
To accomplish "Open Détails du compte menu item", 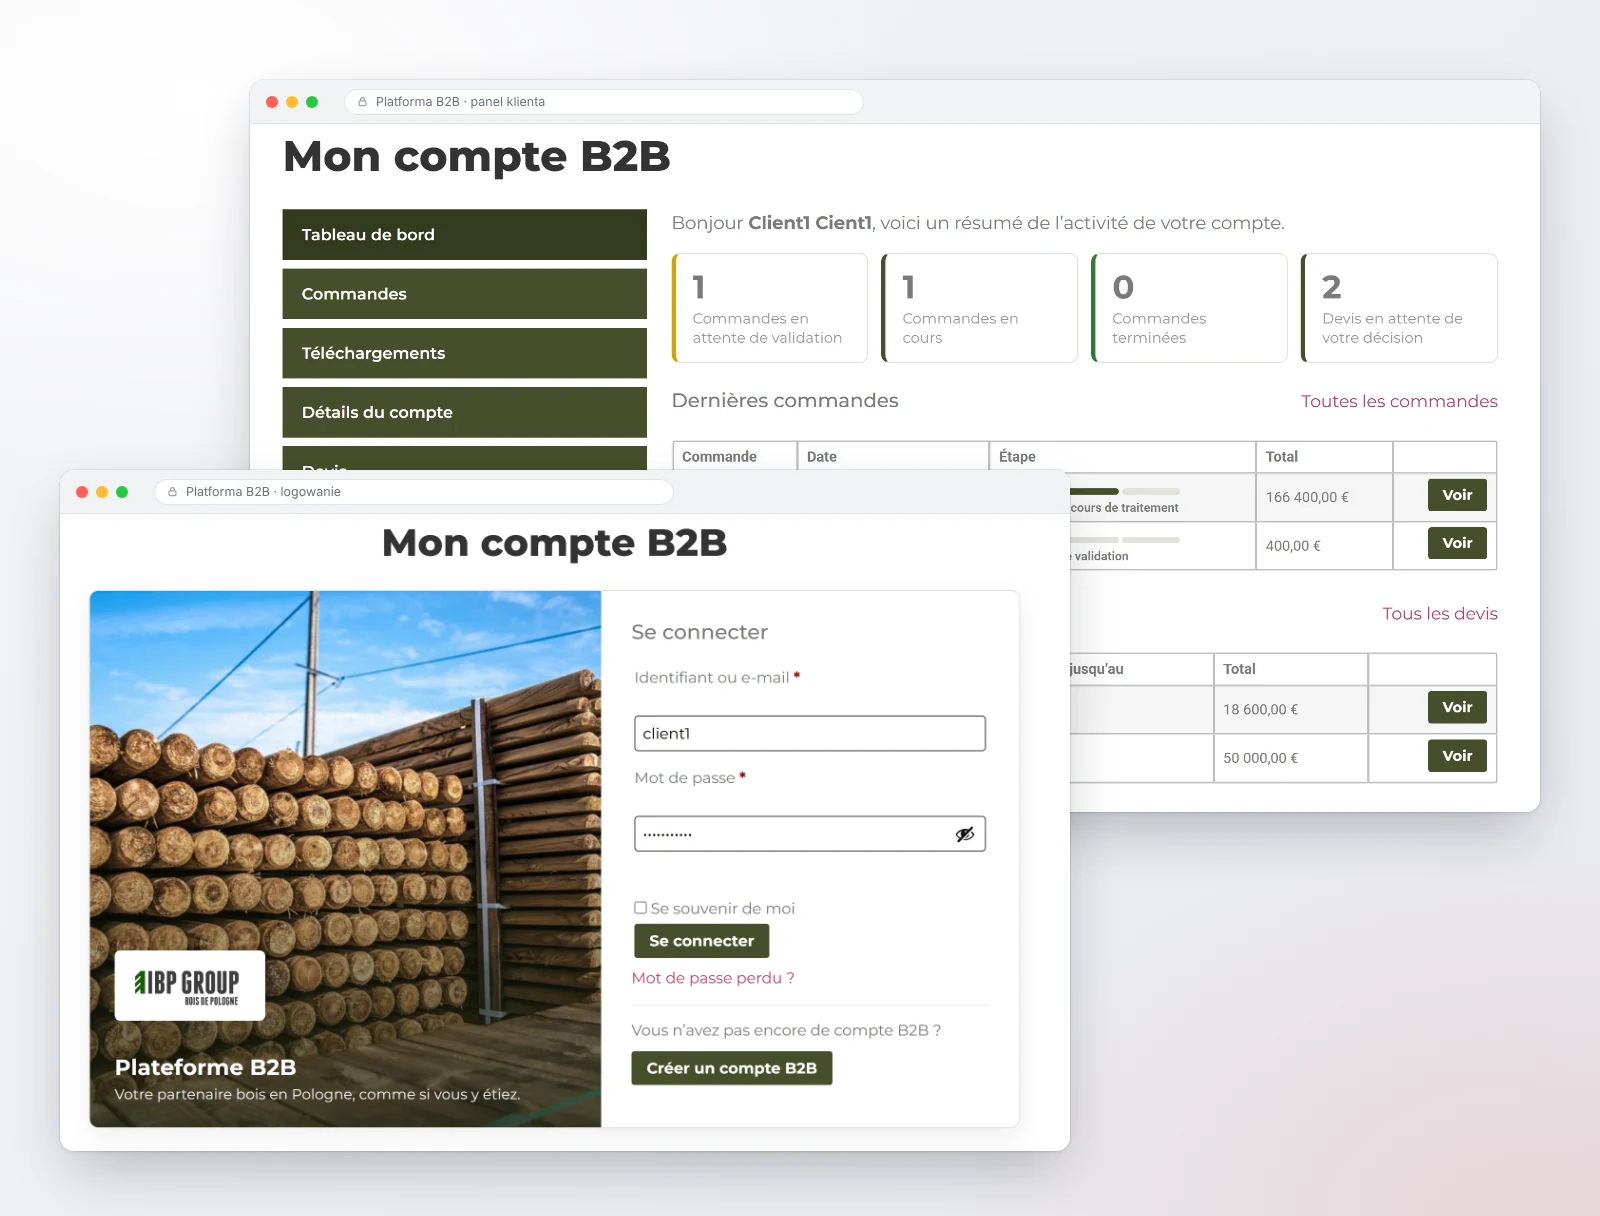I will pyautogui.click(x=465, y=412).
